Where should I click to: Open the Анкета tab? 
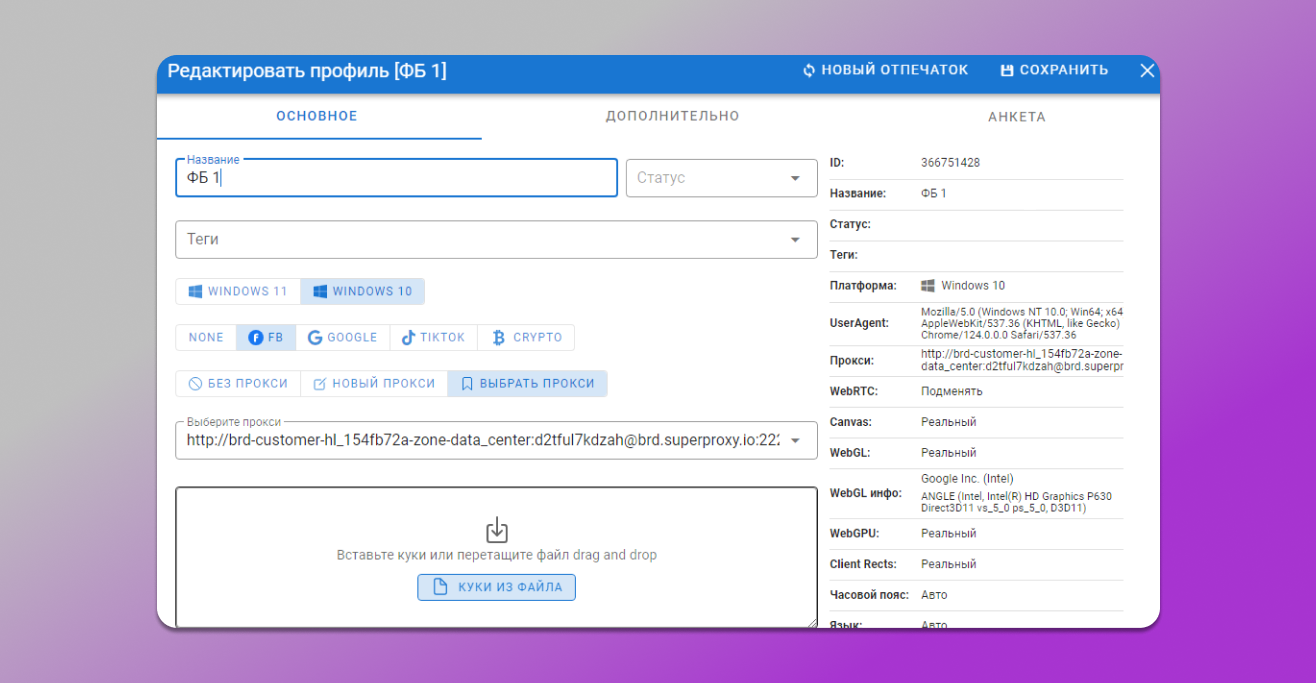click(x=1016, y=117)
